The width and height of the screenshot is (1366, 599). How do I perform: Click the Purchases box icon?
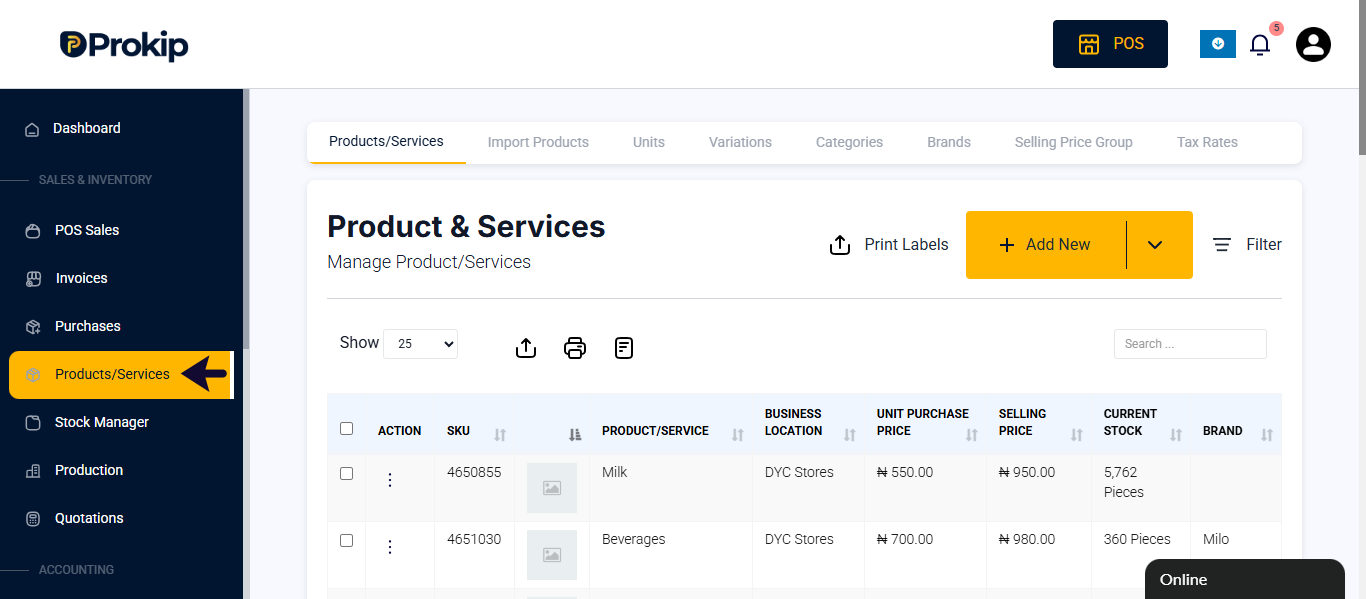(33, 327)
